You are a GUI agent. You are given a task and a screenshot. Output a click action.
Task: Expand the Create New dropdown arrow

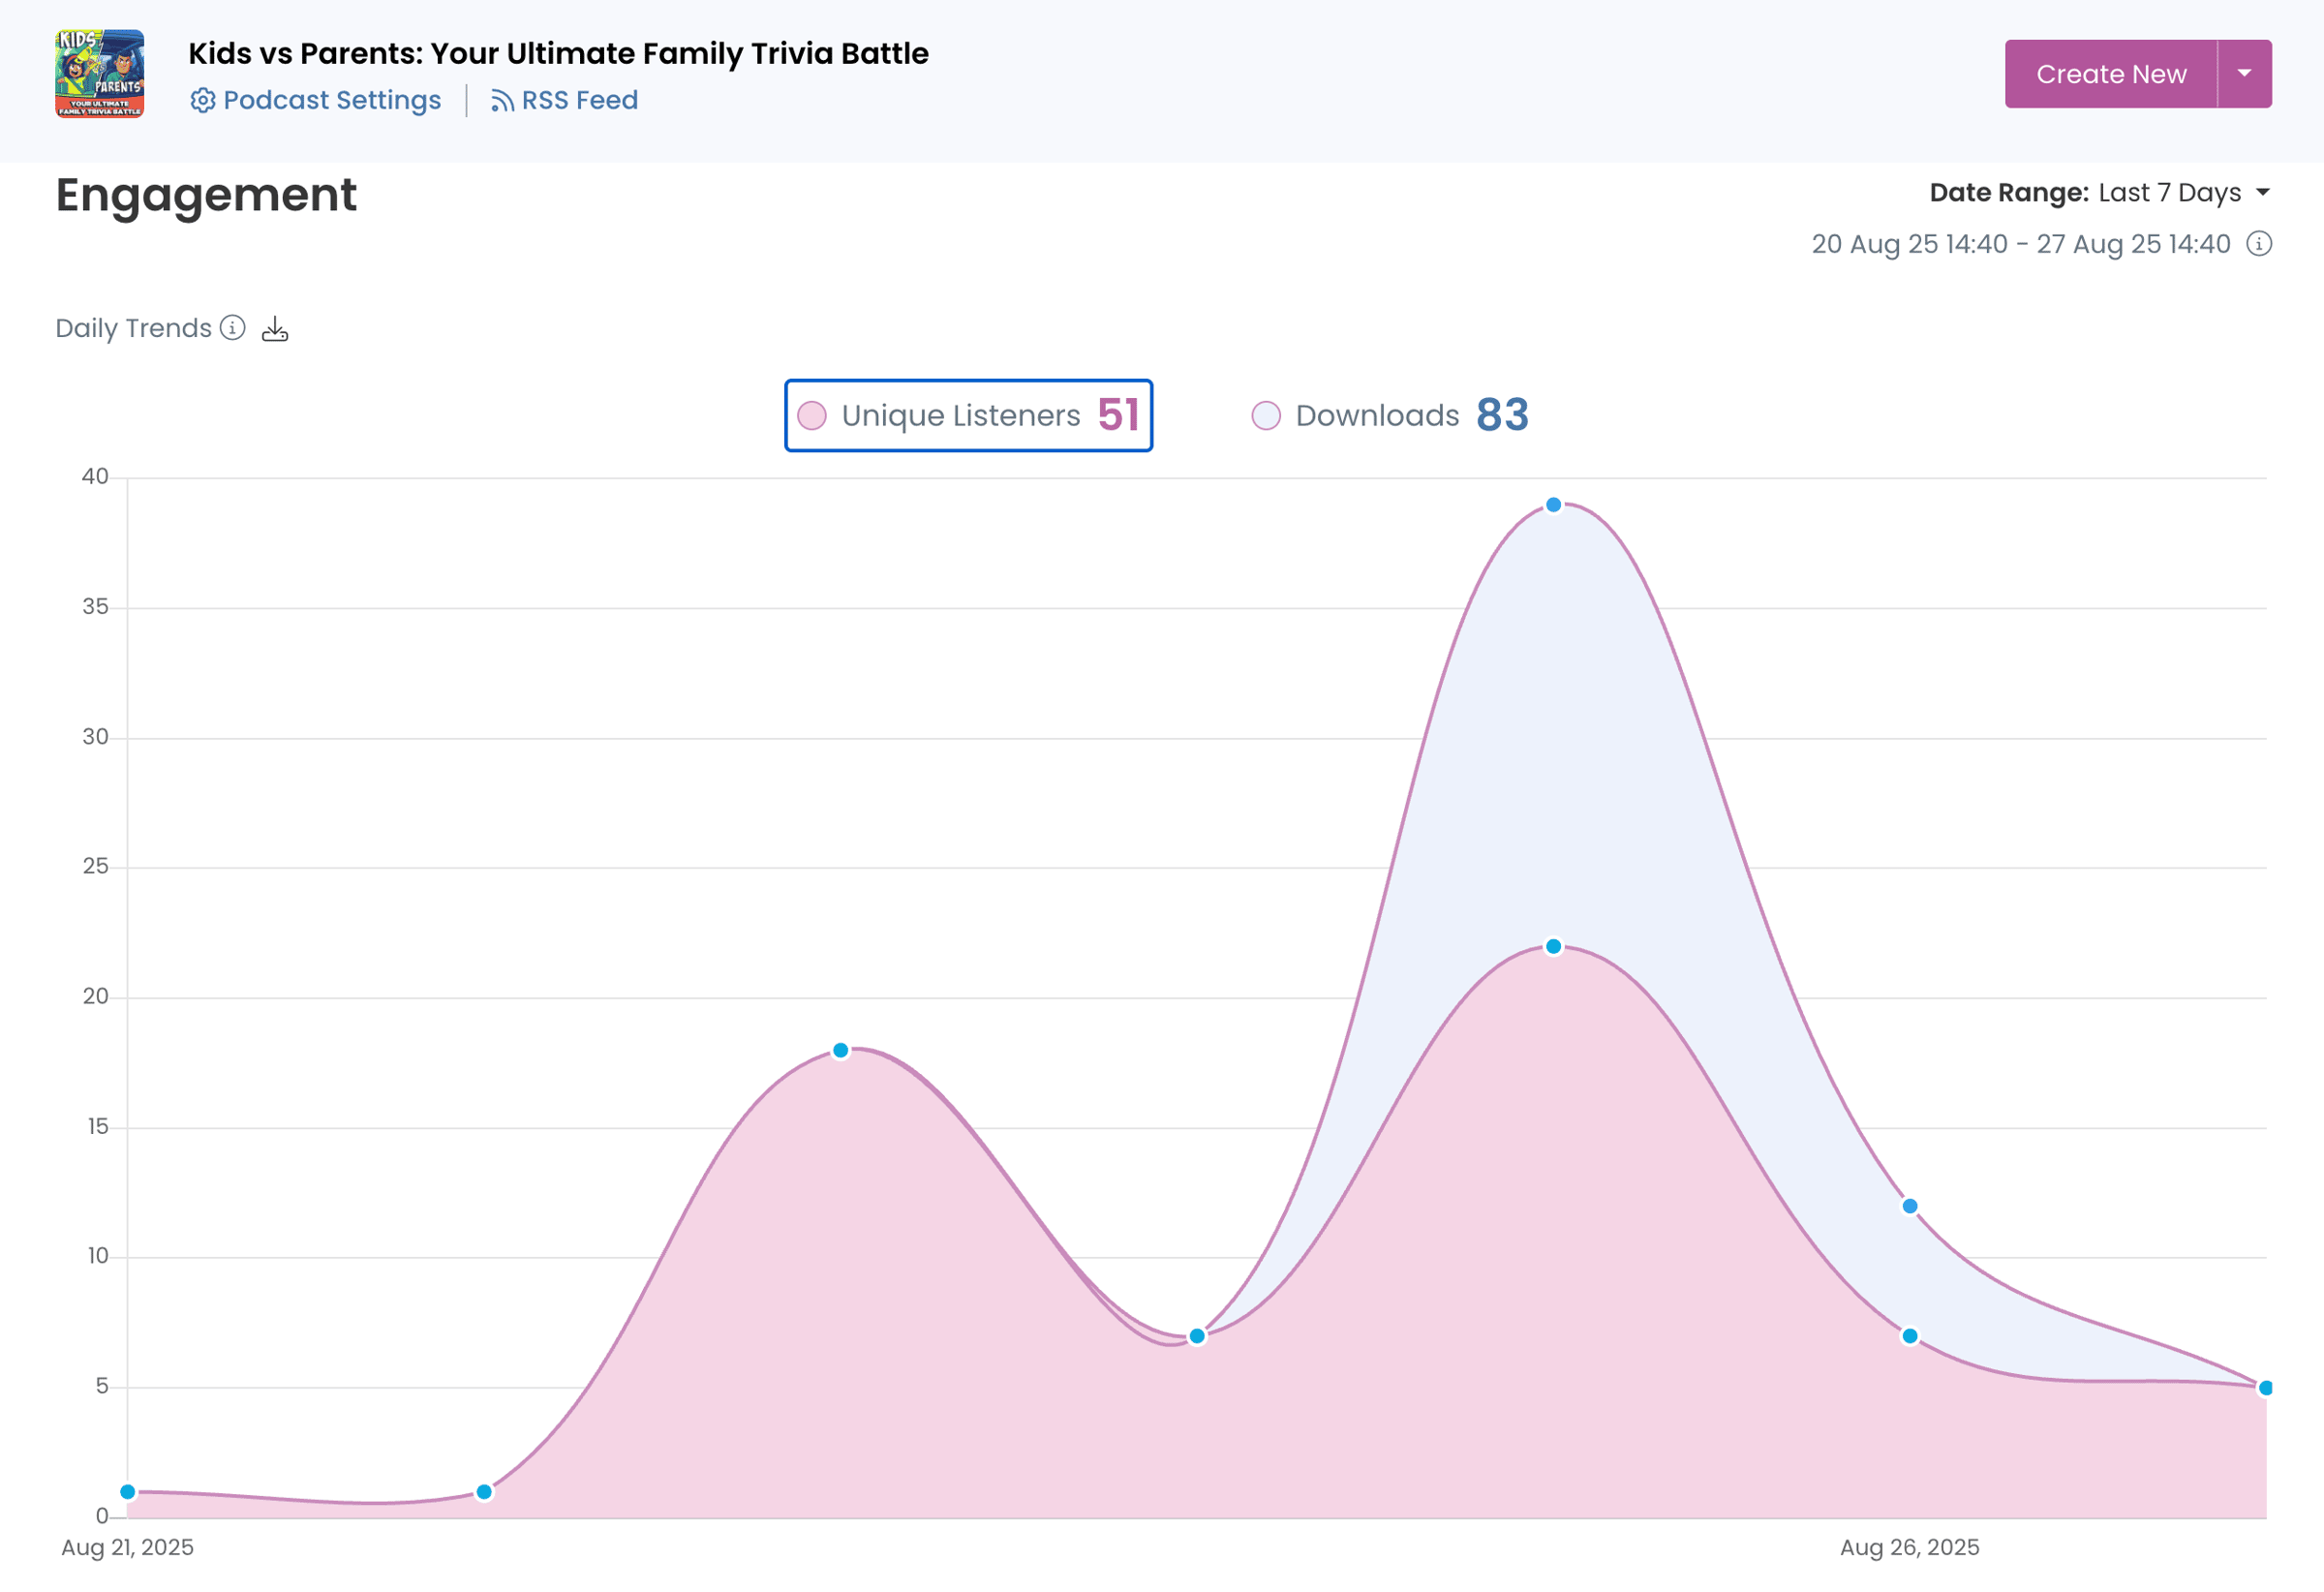pyautogui.click(x=2244, y=74)
